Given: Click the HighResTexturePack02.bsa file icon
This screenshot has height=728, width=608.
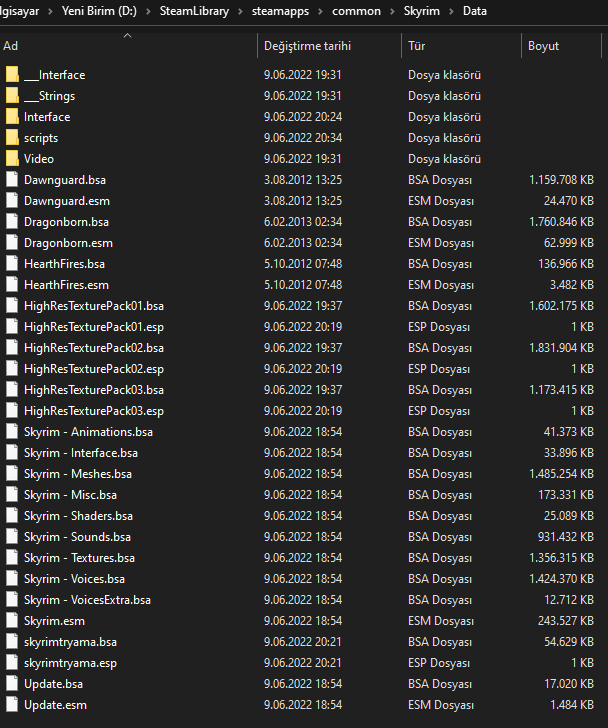Looking at the screenshot, I should tap(12, 347).
